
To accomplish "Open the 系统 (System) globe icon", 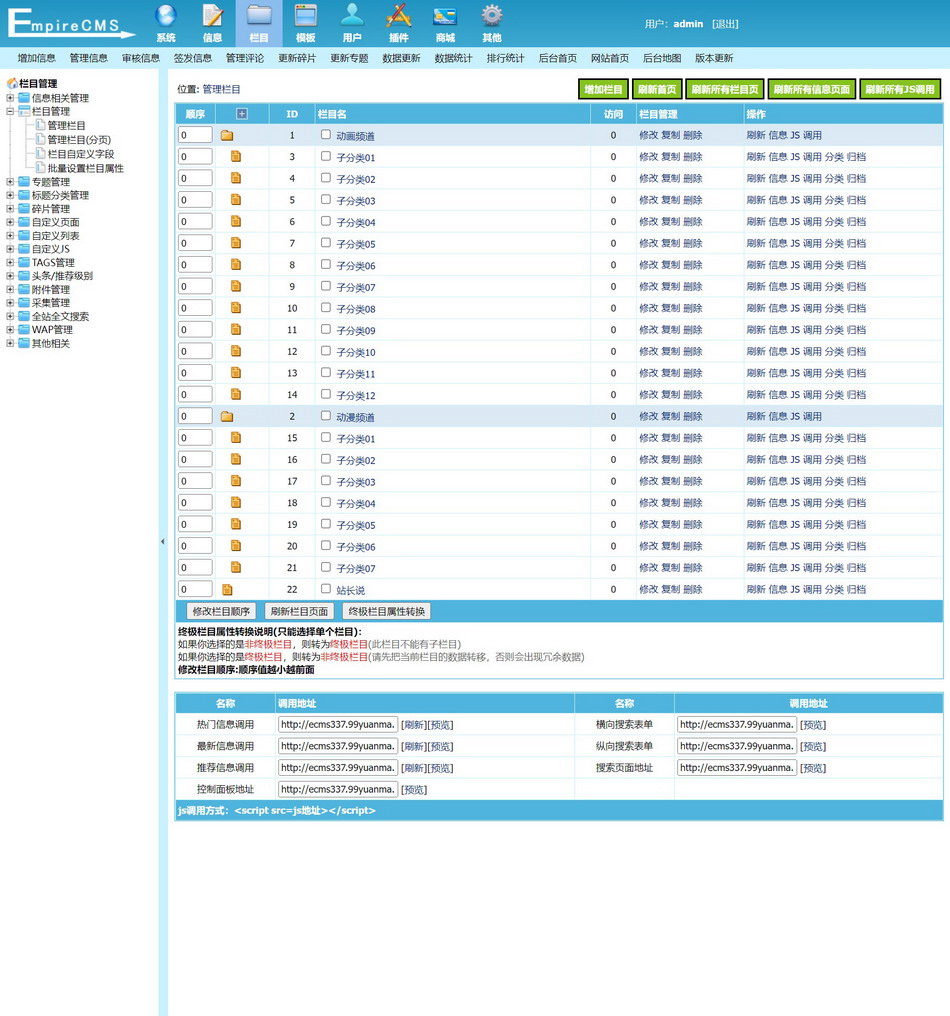I will [x=166, y=15].
